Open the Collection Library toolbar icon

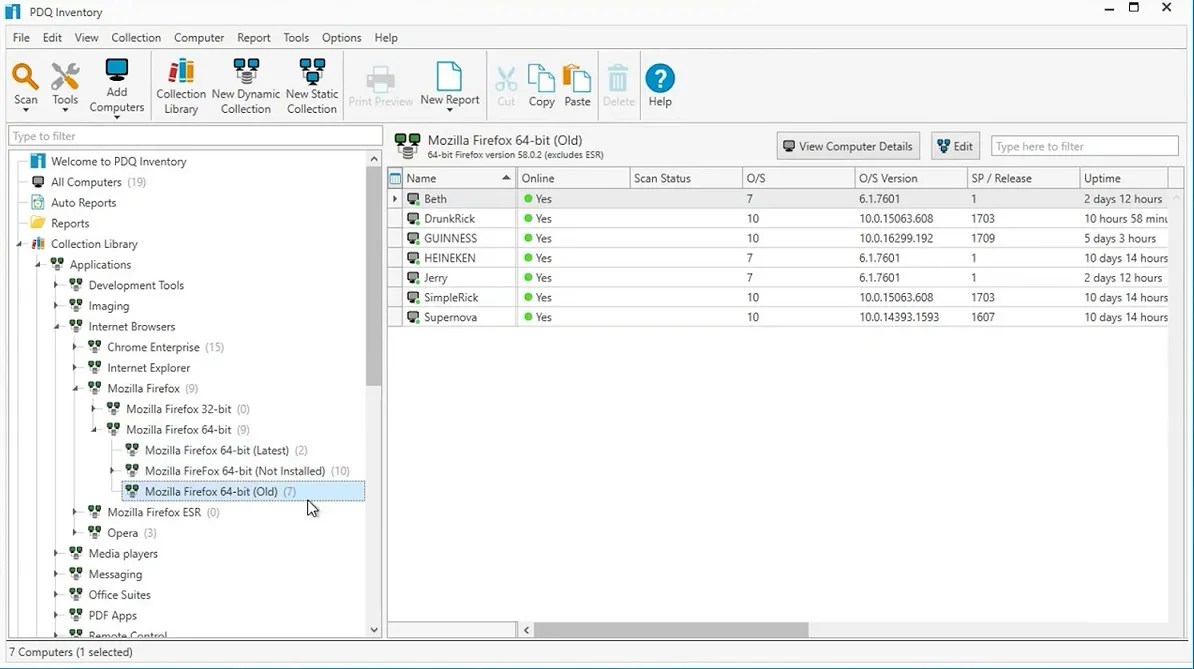[181, 70]
